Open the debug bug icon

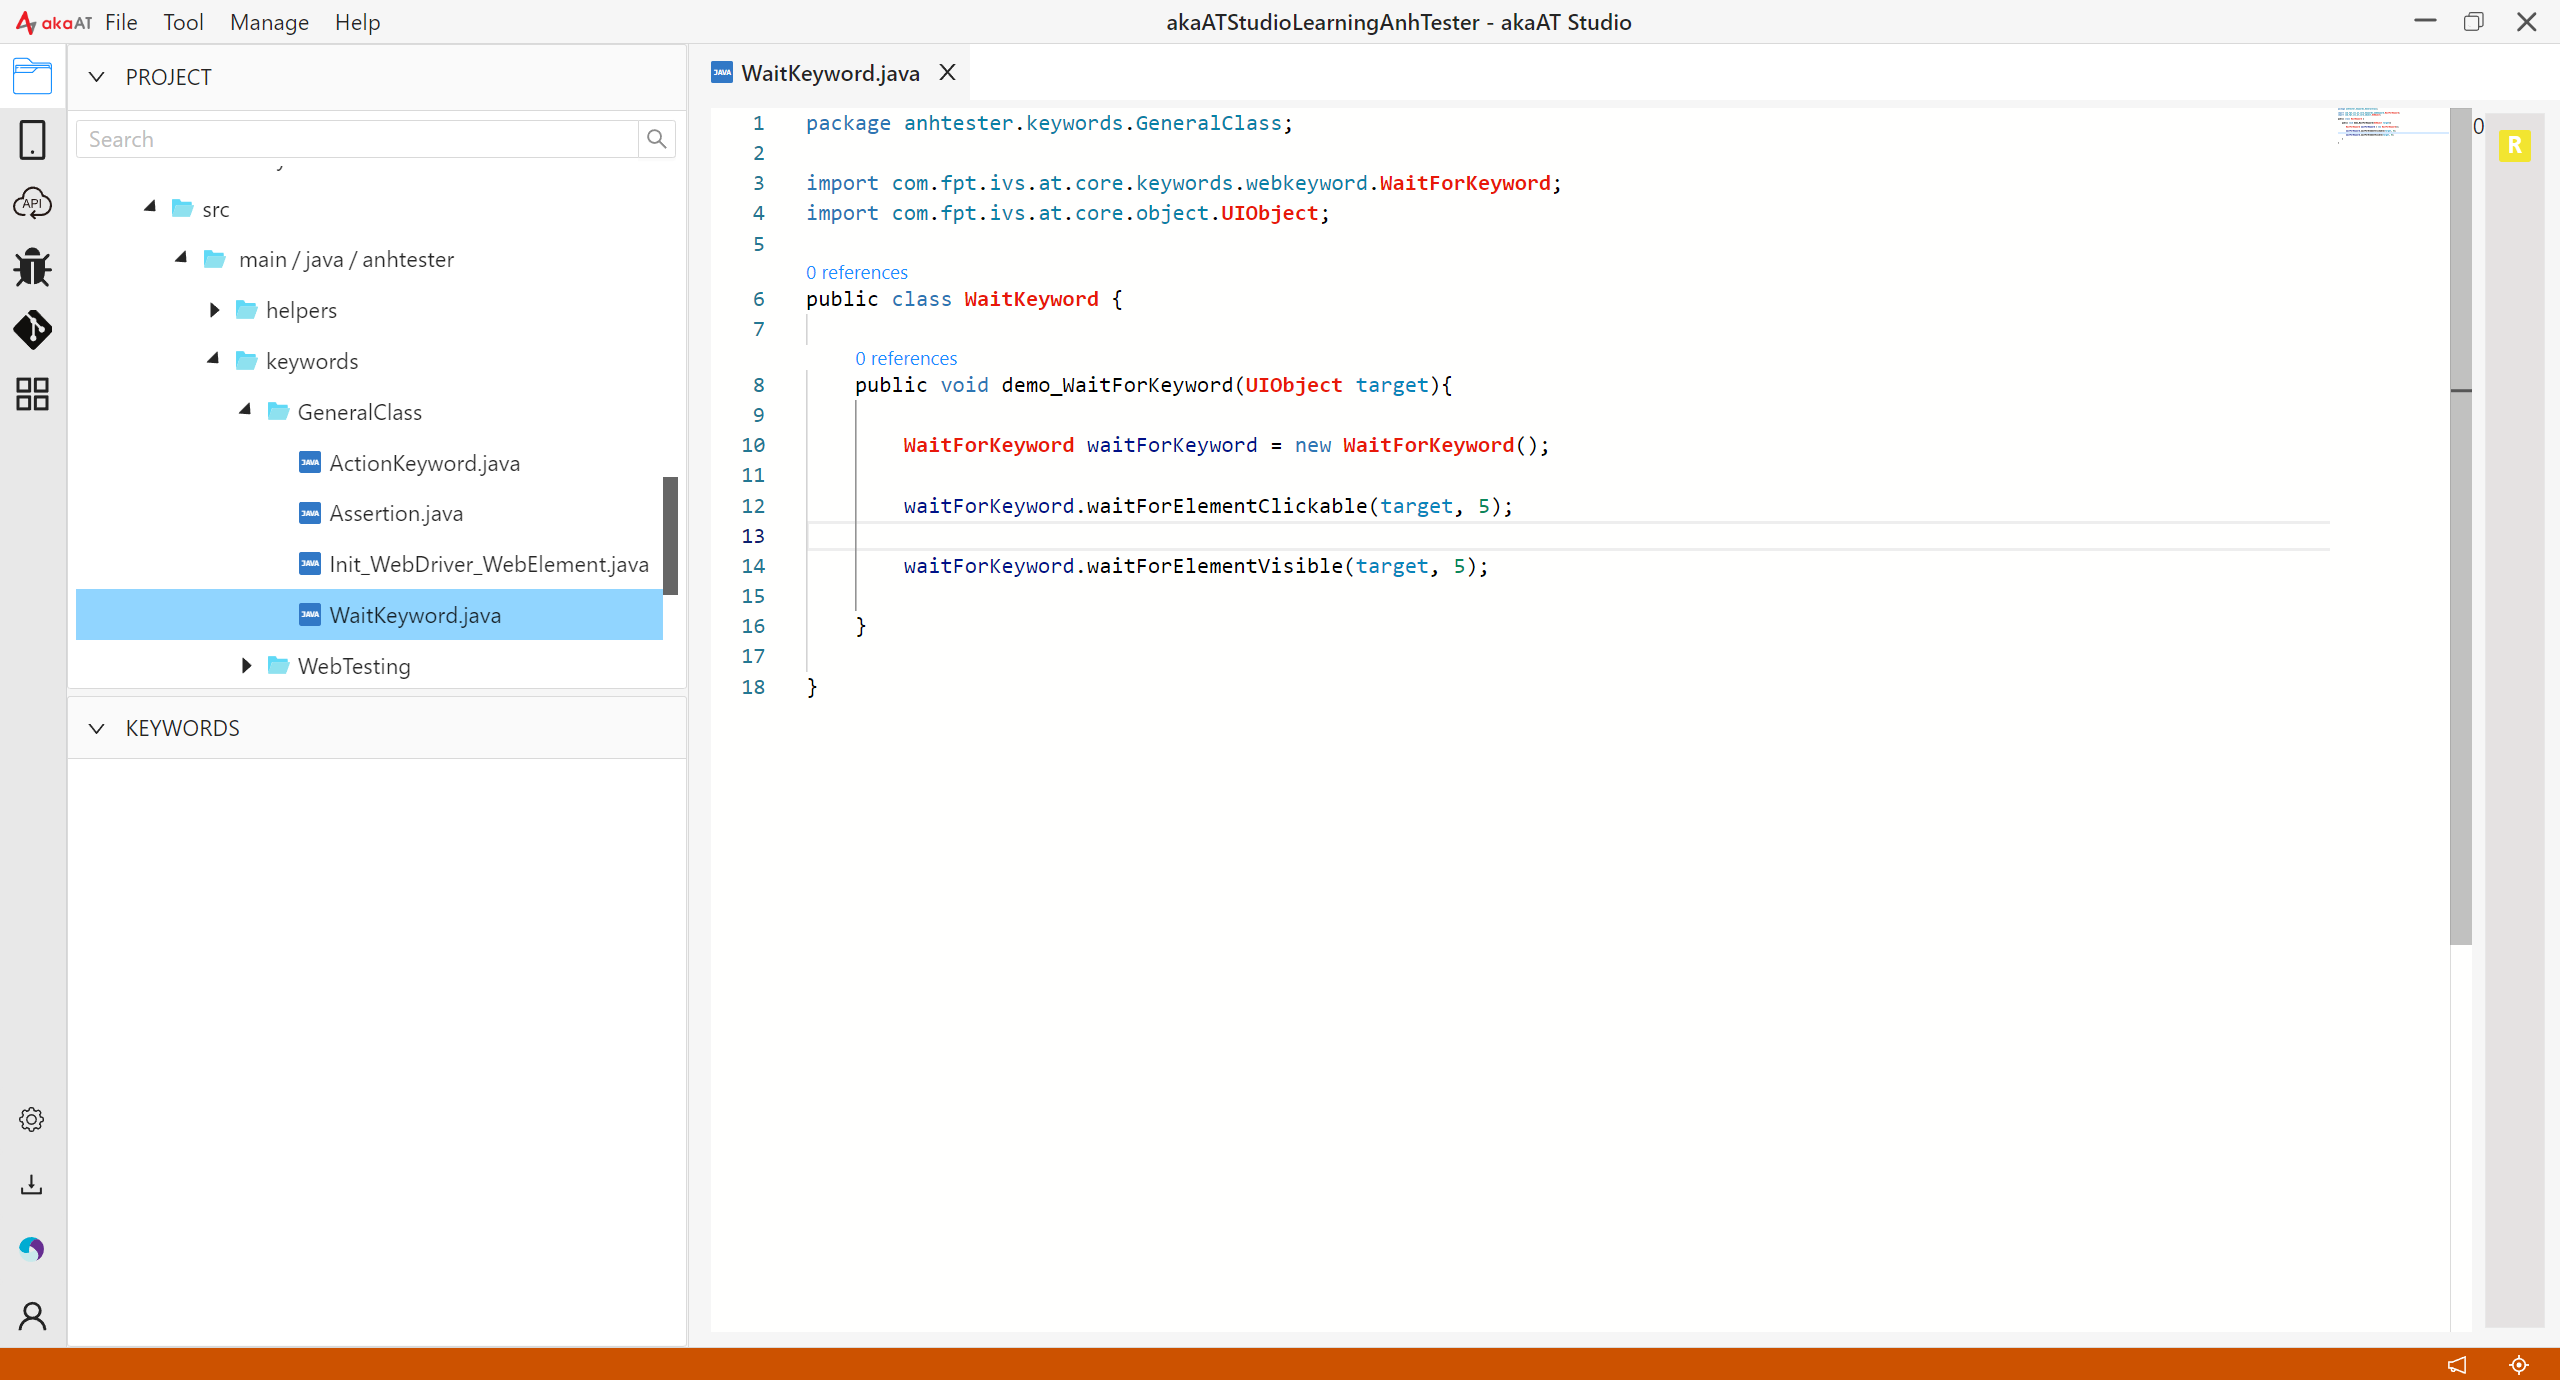[x=32, y=267]
